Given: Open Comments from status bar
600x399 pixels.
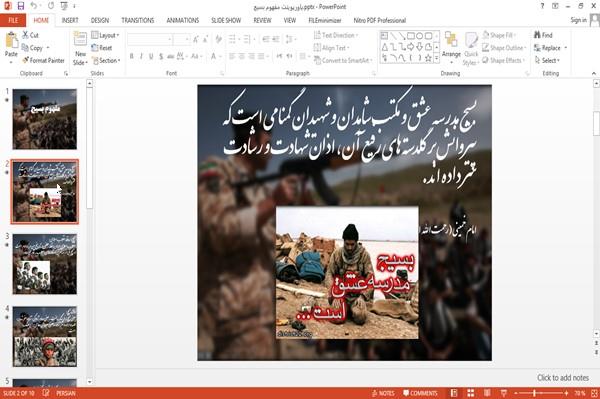Looking at the screenshot, I should [420, 393].
